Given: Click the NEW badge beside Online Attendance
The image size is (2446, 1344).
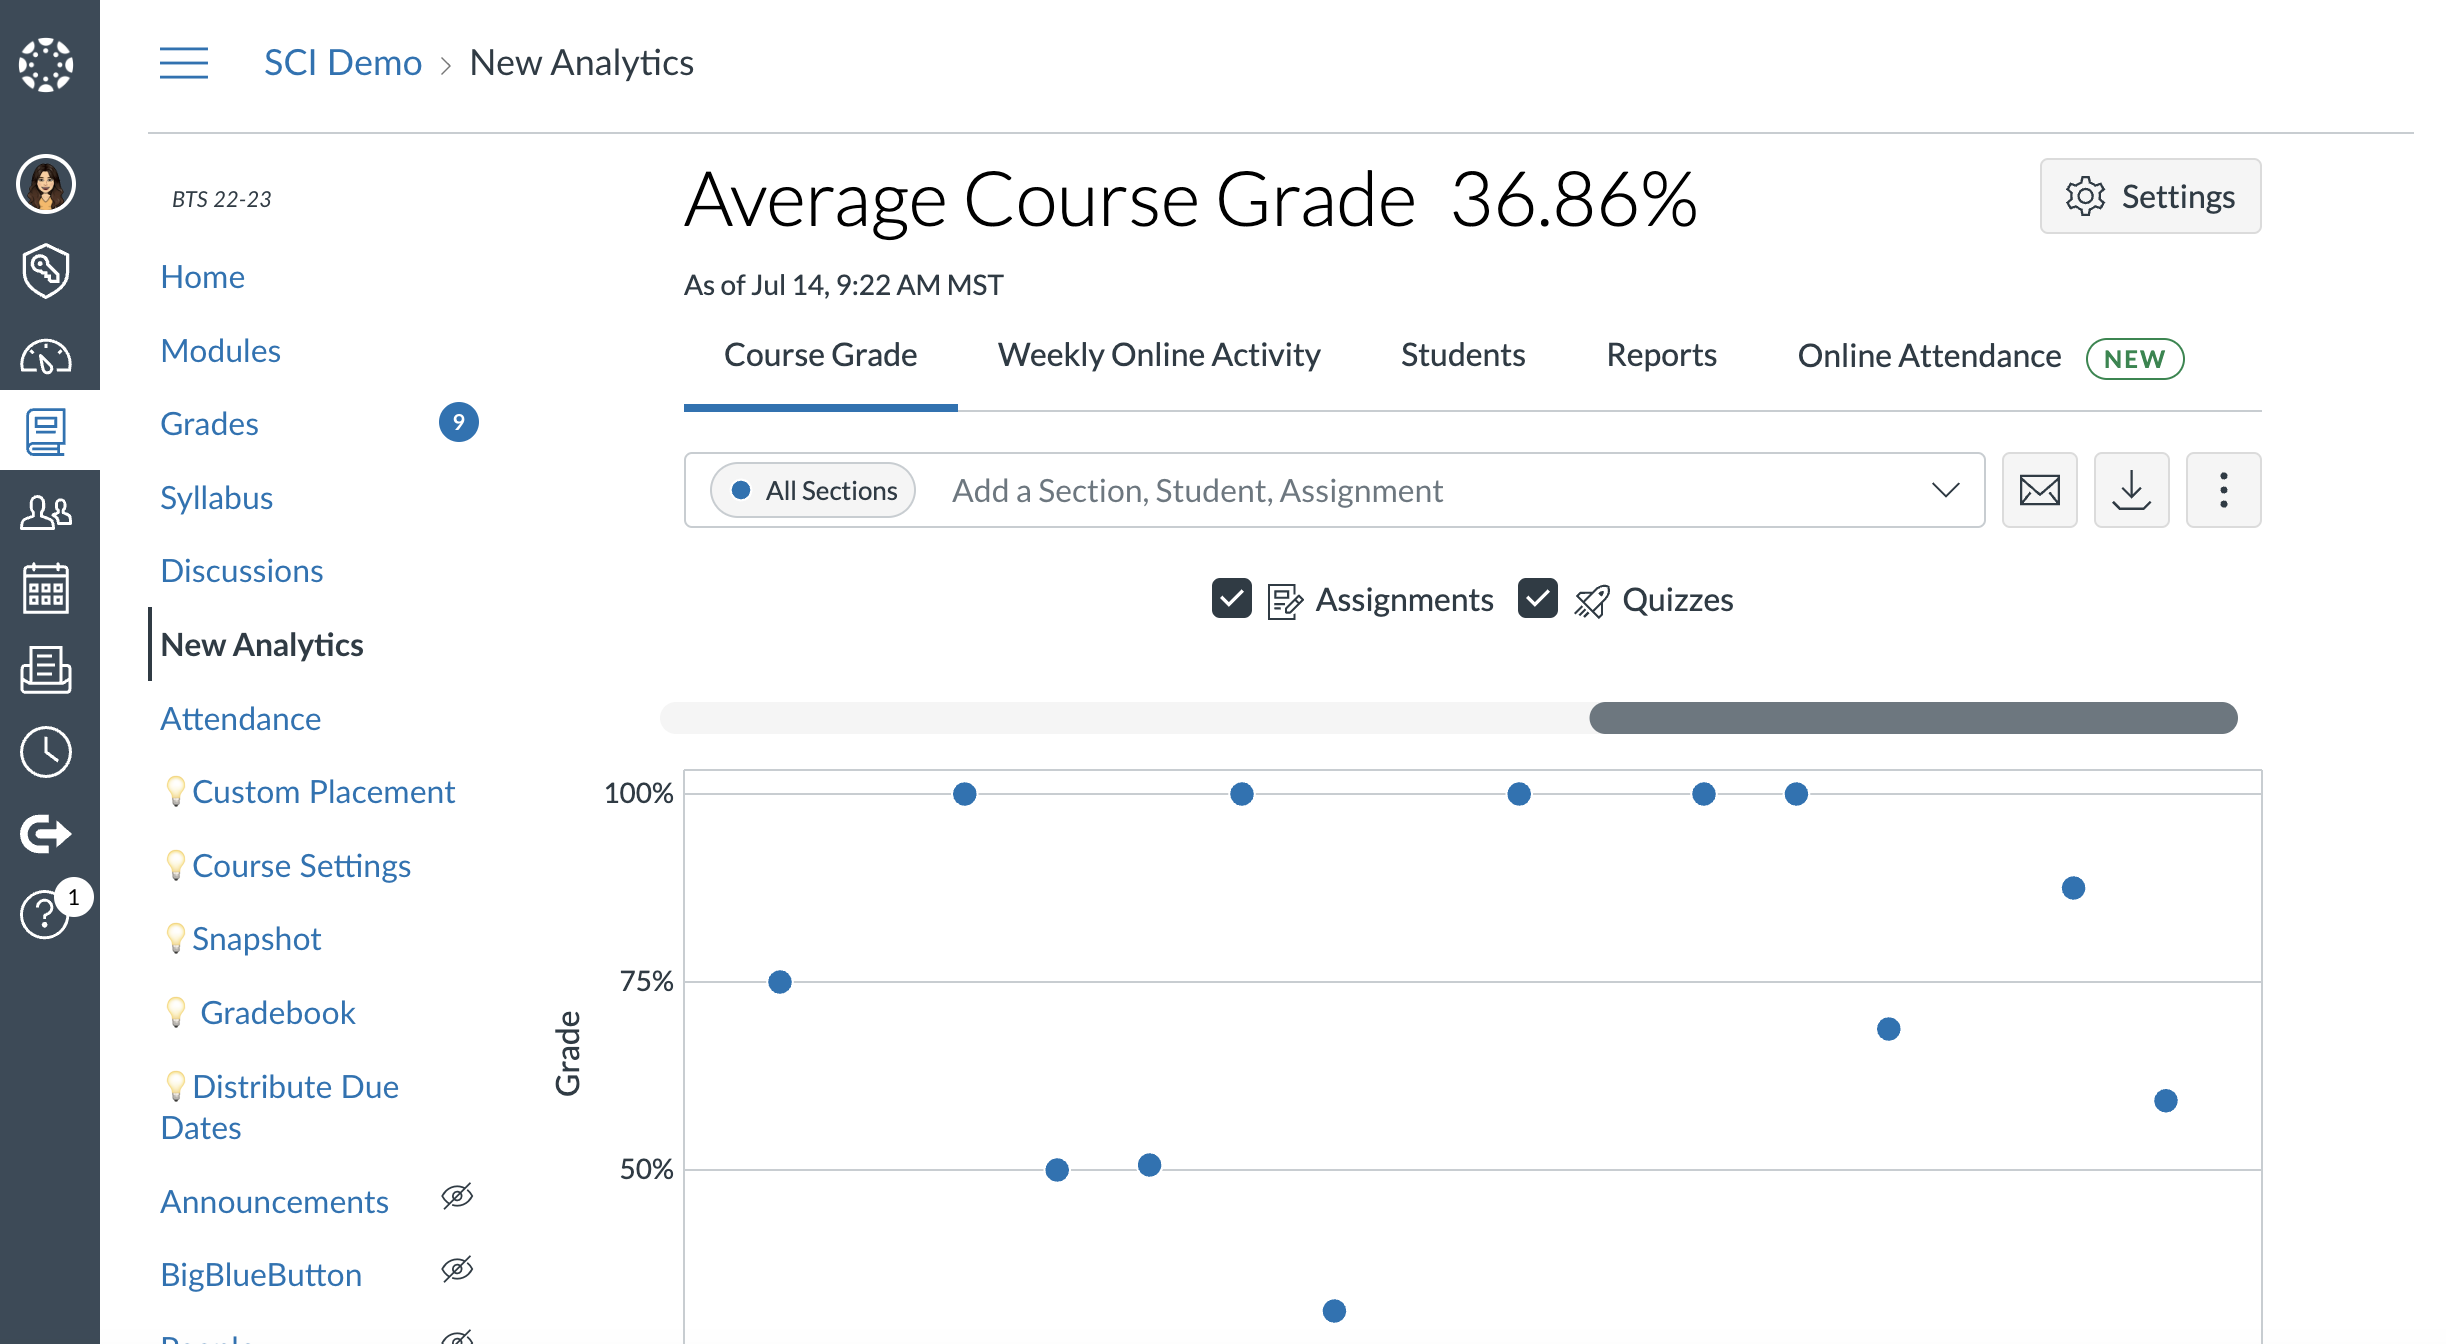Looking at the screenshot, I should pos(2135,358).
